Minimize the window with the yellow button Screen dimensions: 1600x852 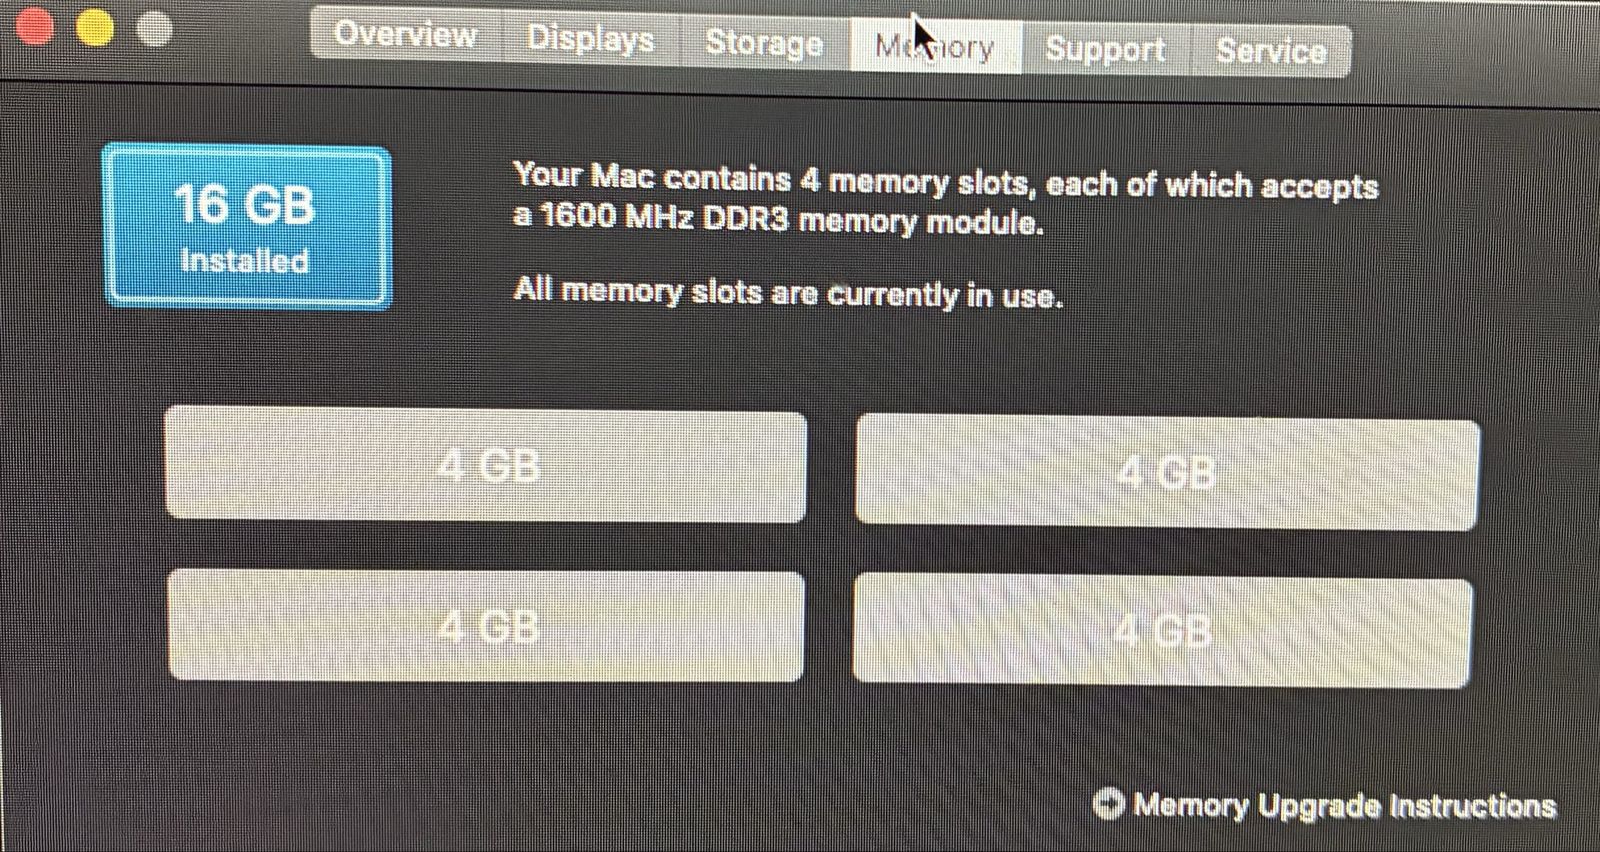[x=95, y=28]
